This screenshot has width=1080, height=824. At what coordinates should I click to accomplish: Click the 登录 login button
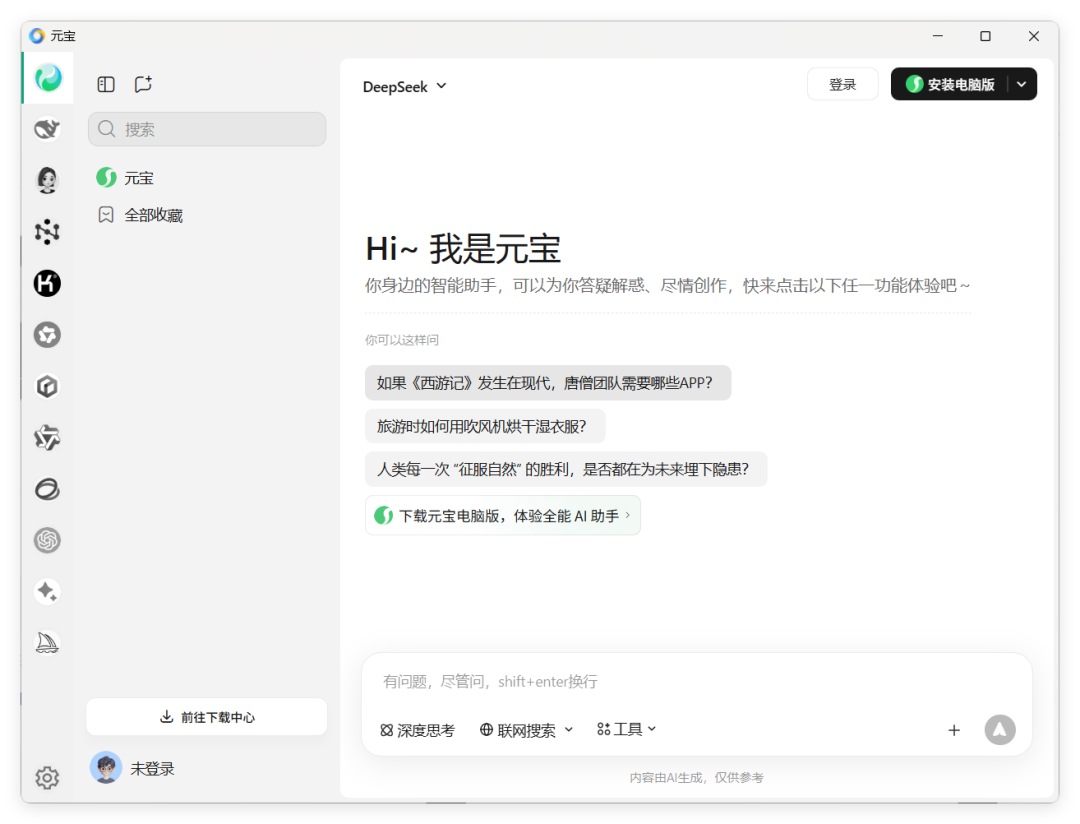click(x=842, y=84)
